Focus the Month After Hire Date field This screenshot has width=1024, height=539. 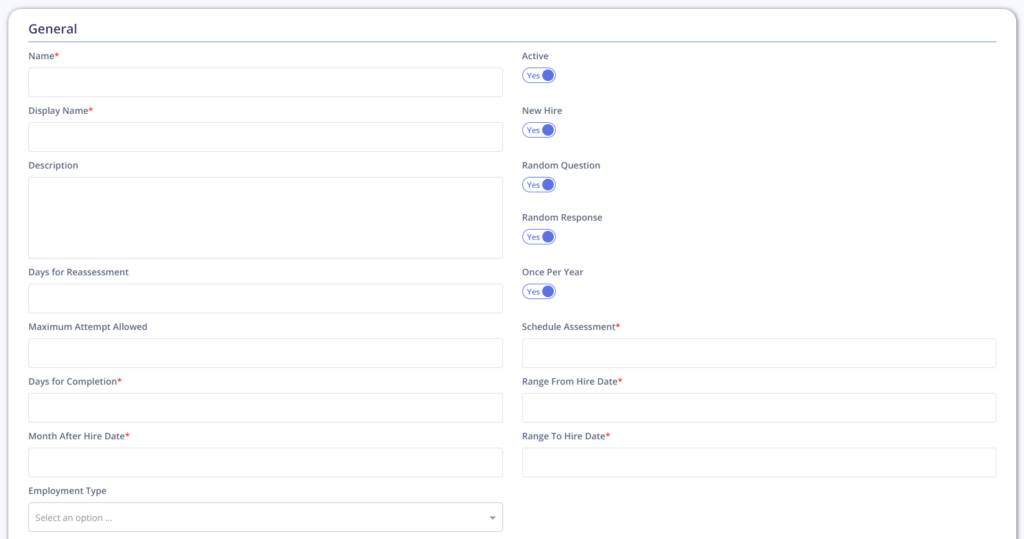pyautogui.click(x=265, y=463)
